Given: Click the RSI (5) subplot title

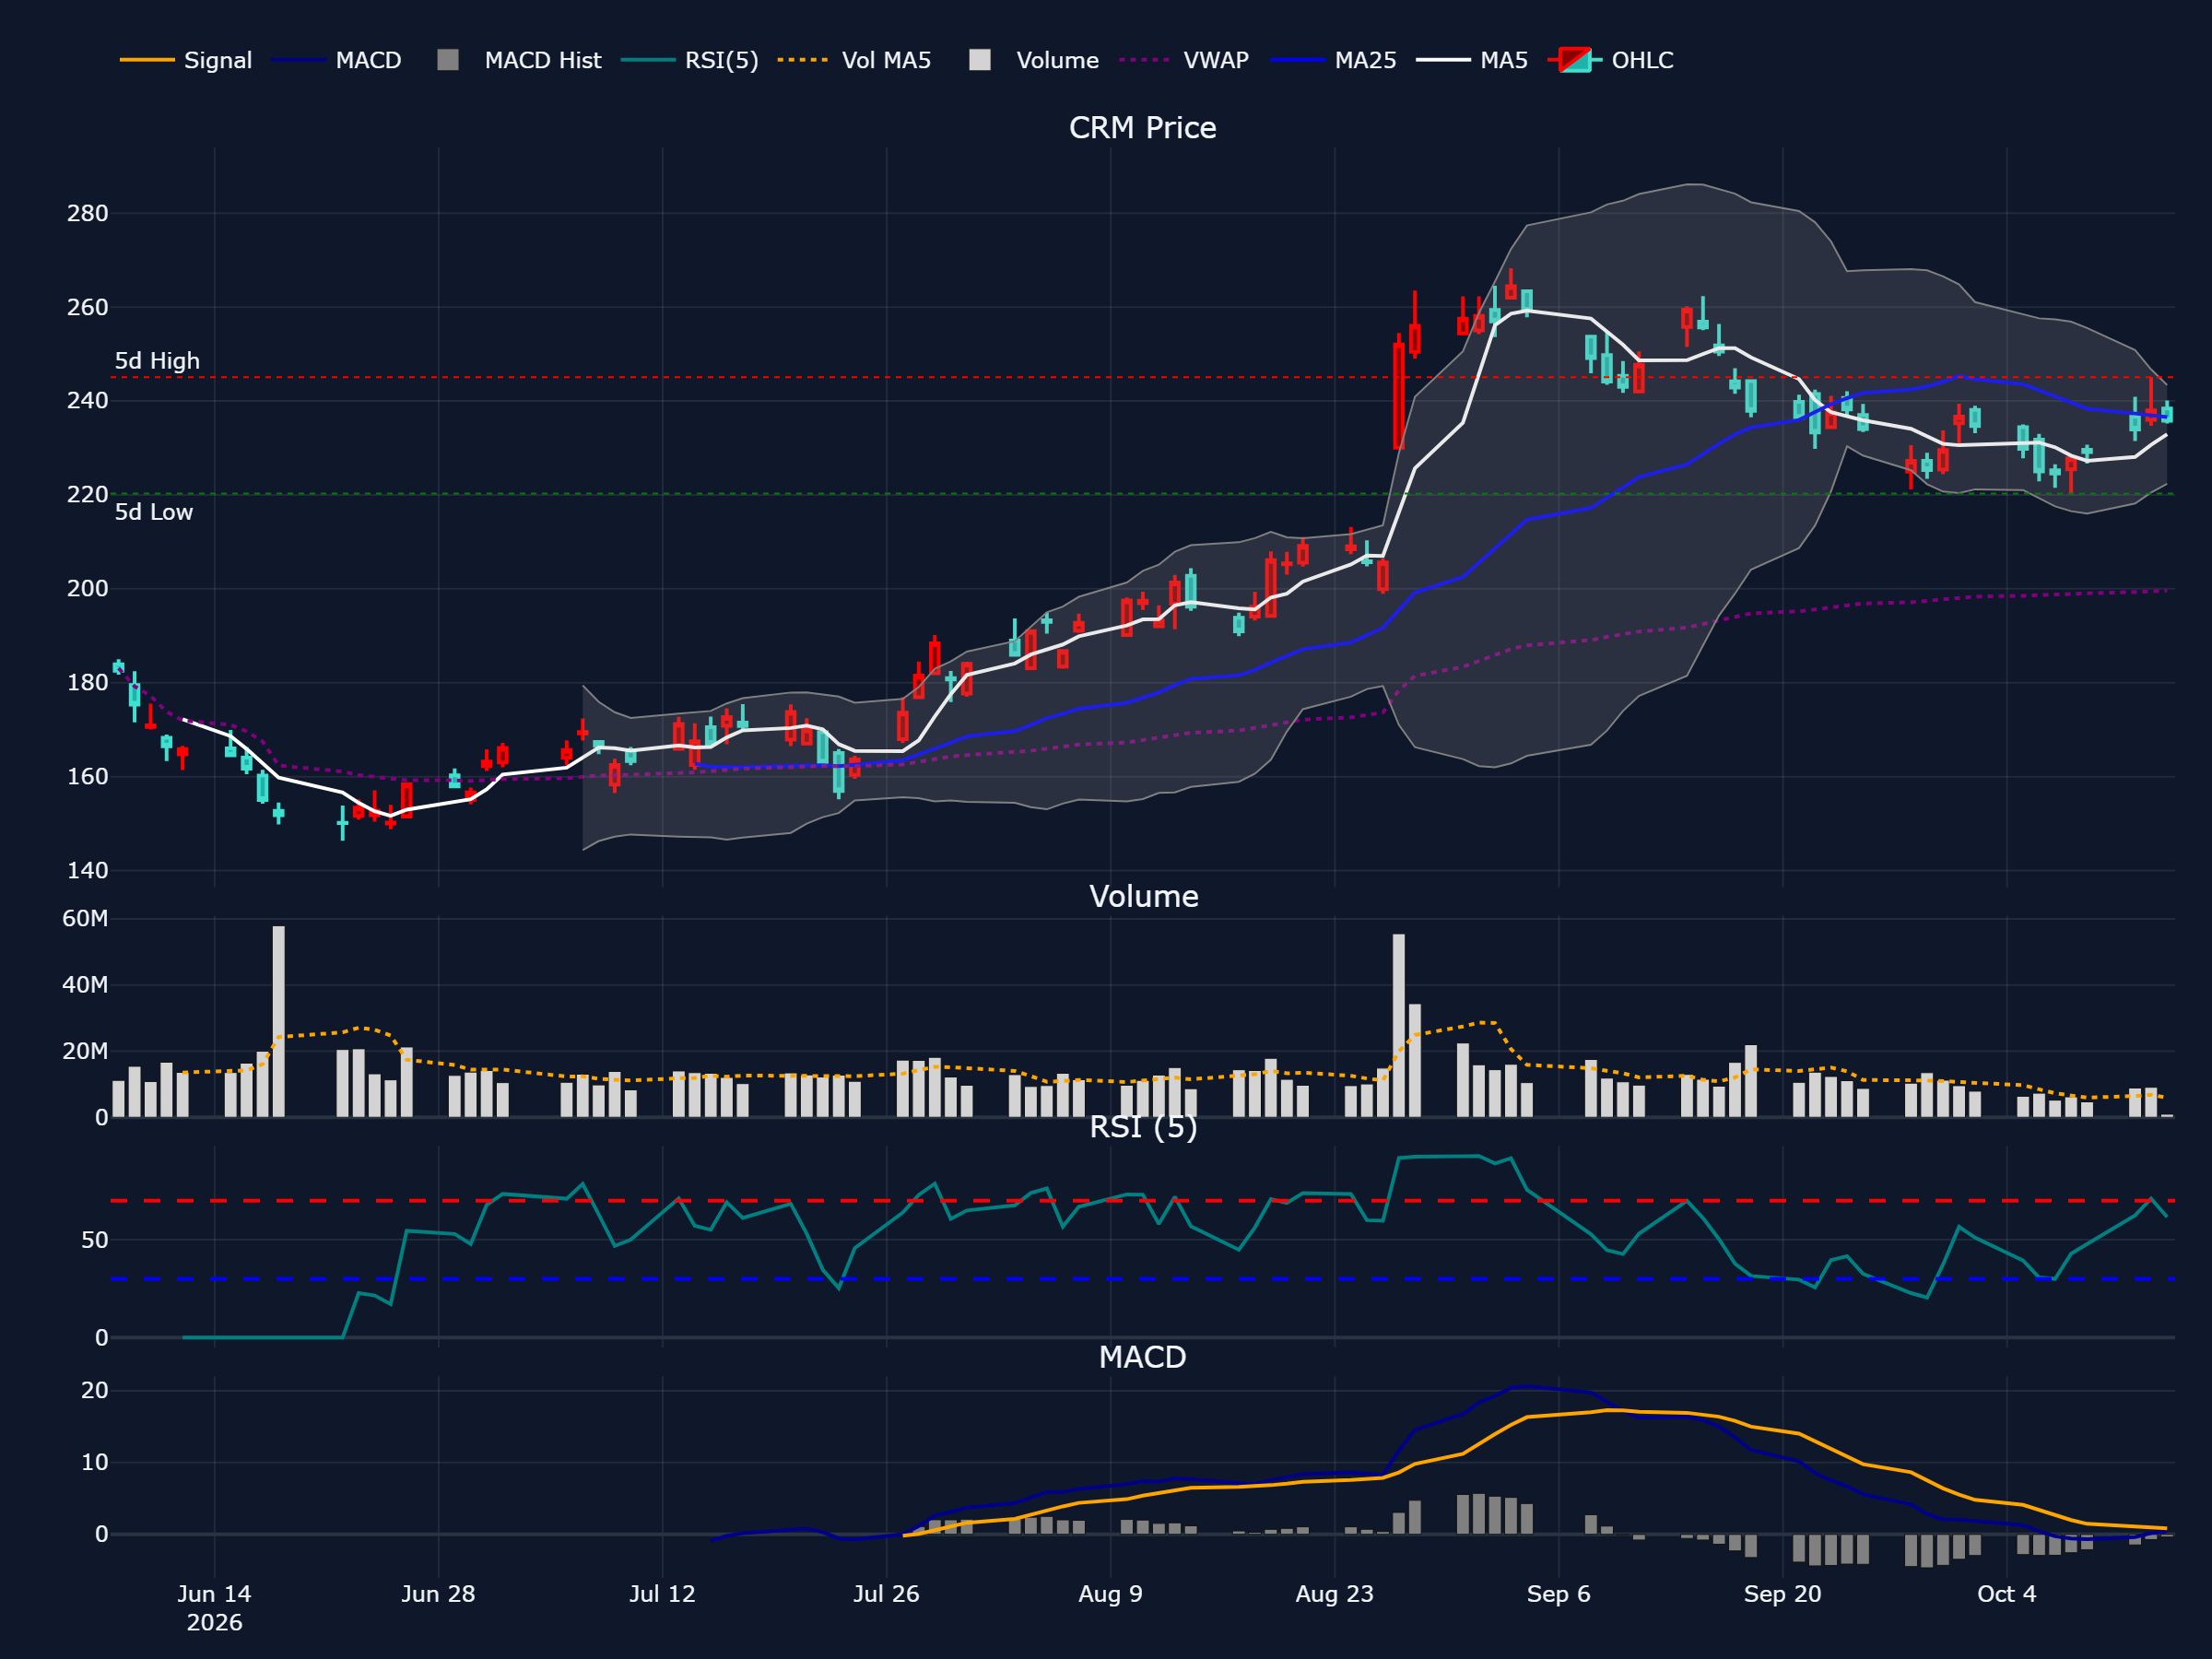Looking at the screenshot, I should point(1143,1127).
